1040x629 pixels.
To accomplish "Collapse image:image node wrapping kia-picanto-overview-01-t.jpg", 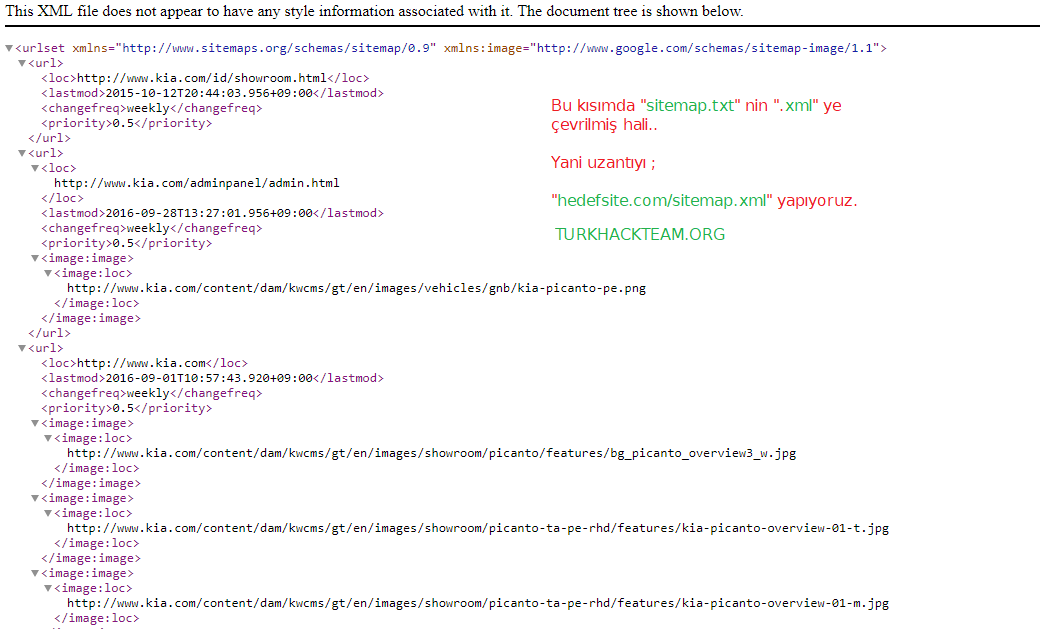I will [35, 498].
